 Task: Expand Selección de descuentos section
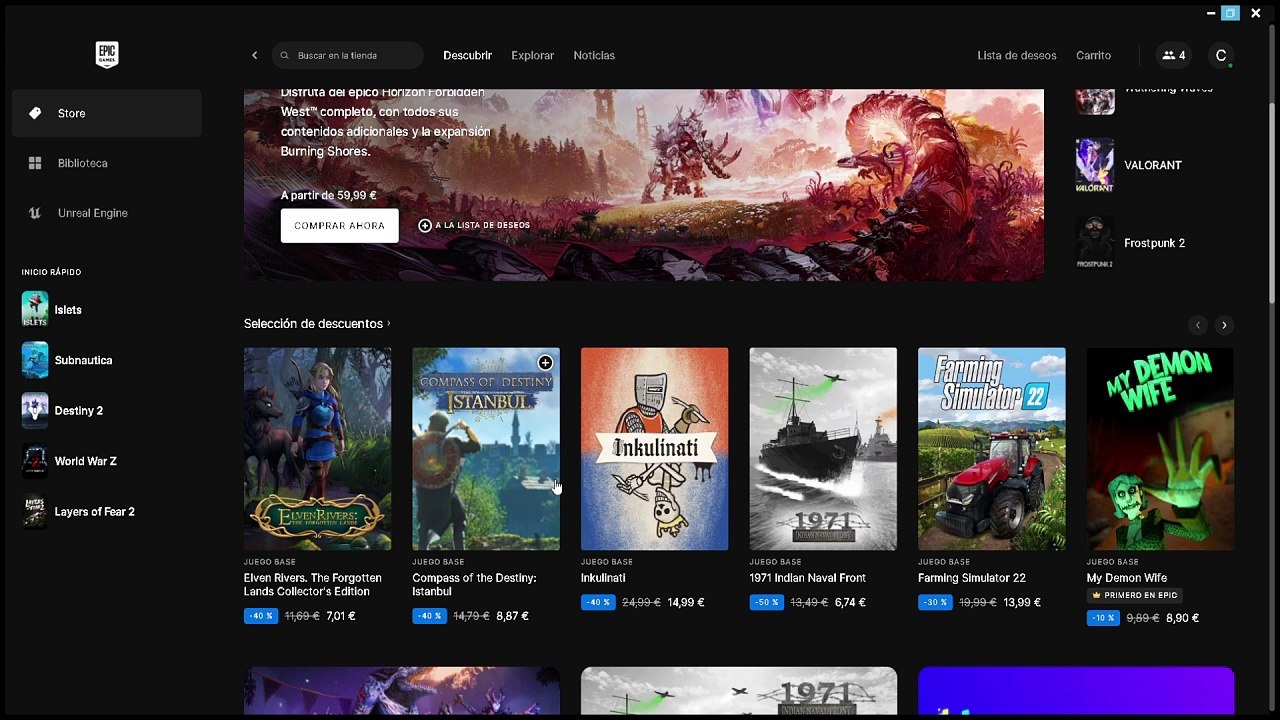point(317,323)
